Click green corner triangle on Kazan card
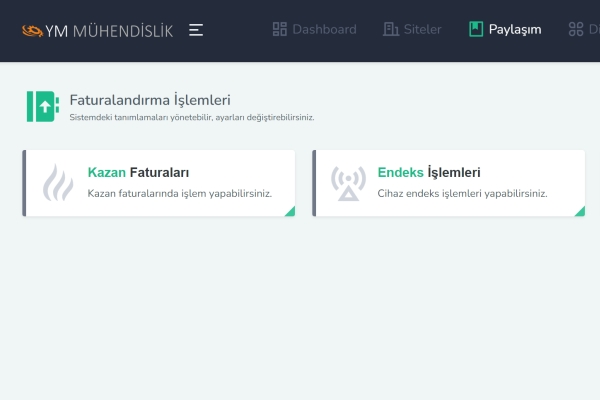The height and width of the screenshot is (400, 600). [x=290, y=212]
